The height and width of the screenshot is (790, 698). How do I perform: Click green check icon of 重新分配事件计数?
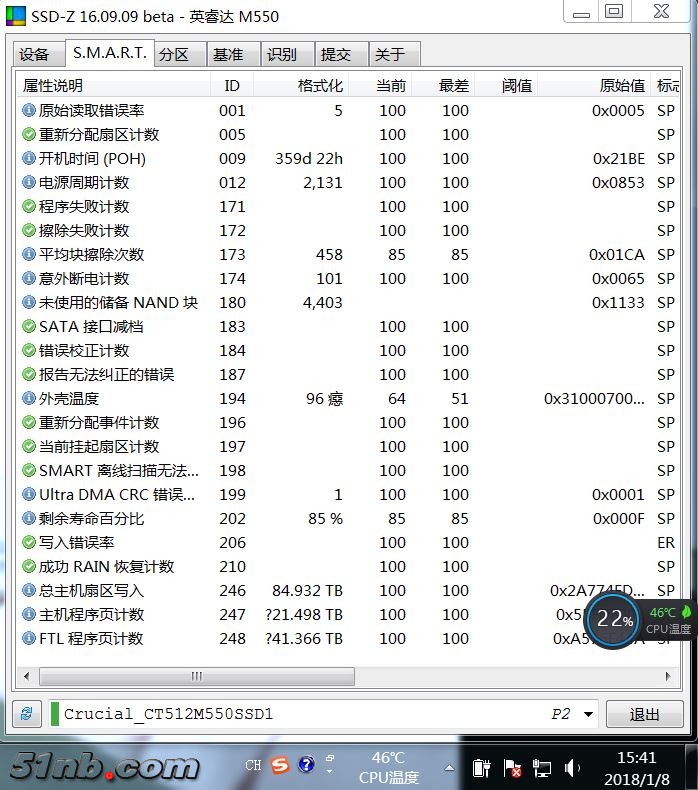[29, 422]
